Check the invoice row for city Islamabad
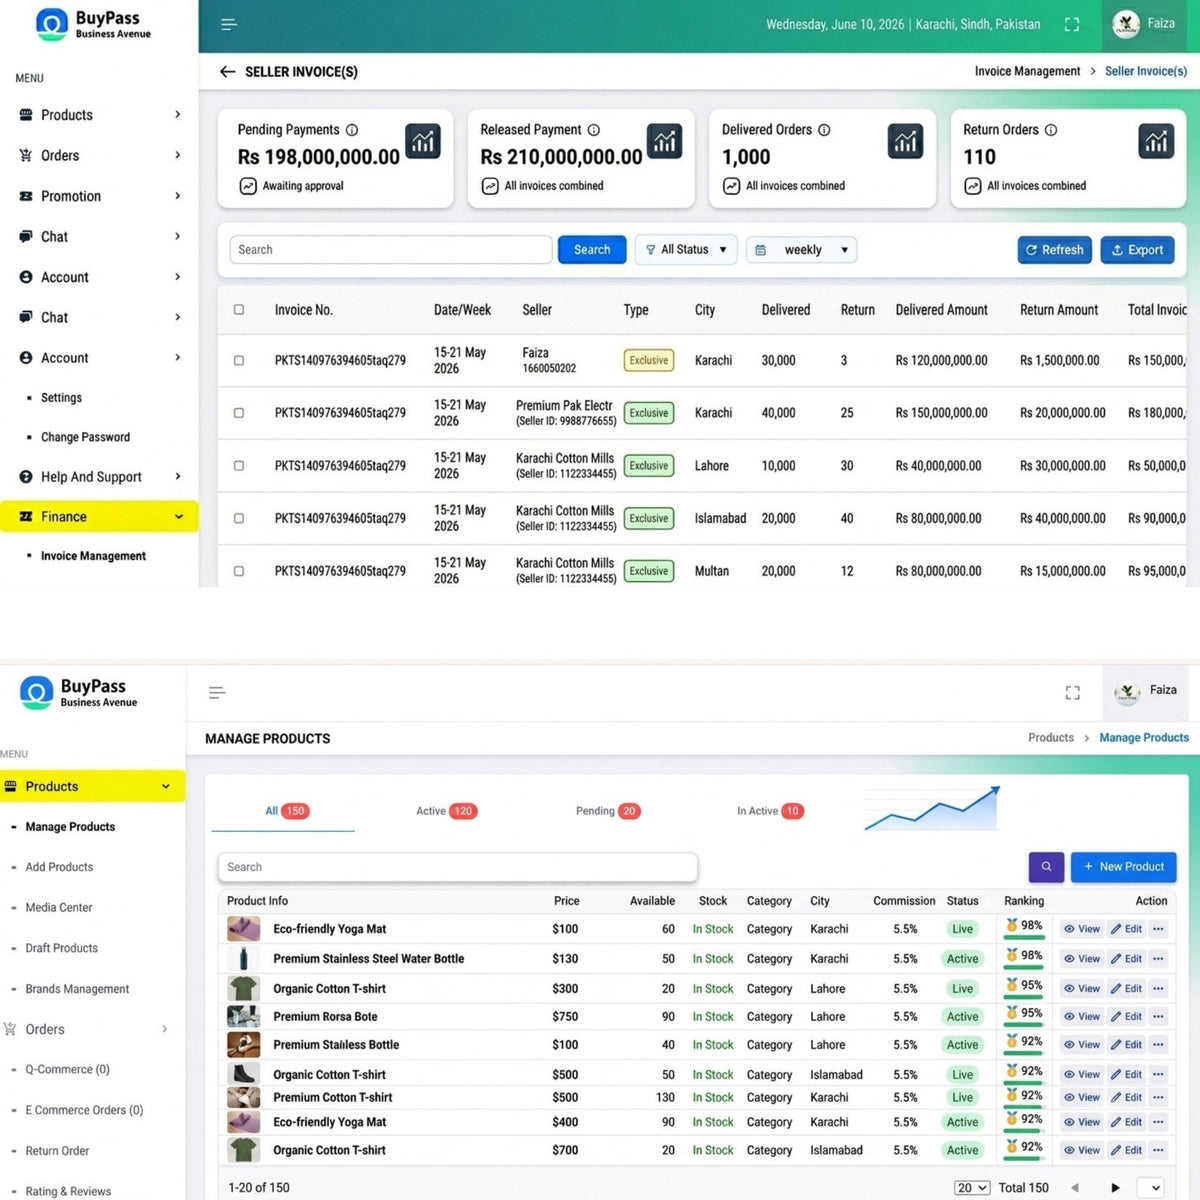1200x1200 pixels. tap(239, 518)
